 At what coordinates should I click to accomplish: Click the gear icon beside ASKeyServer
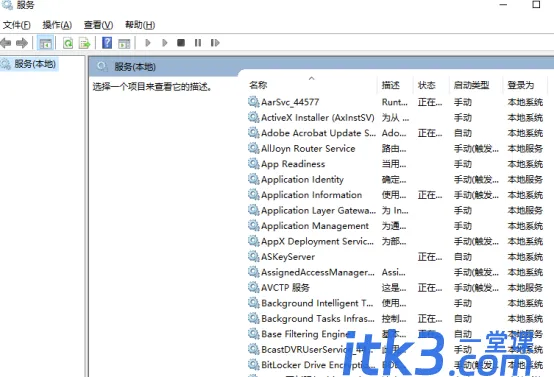(253, 257)
